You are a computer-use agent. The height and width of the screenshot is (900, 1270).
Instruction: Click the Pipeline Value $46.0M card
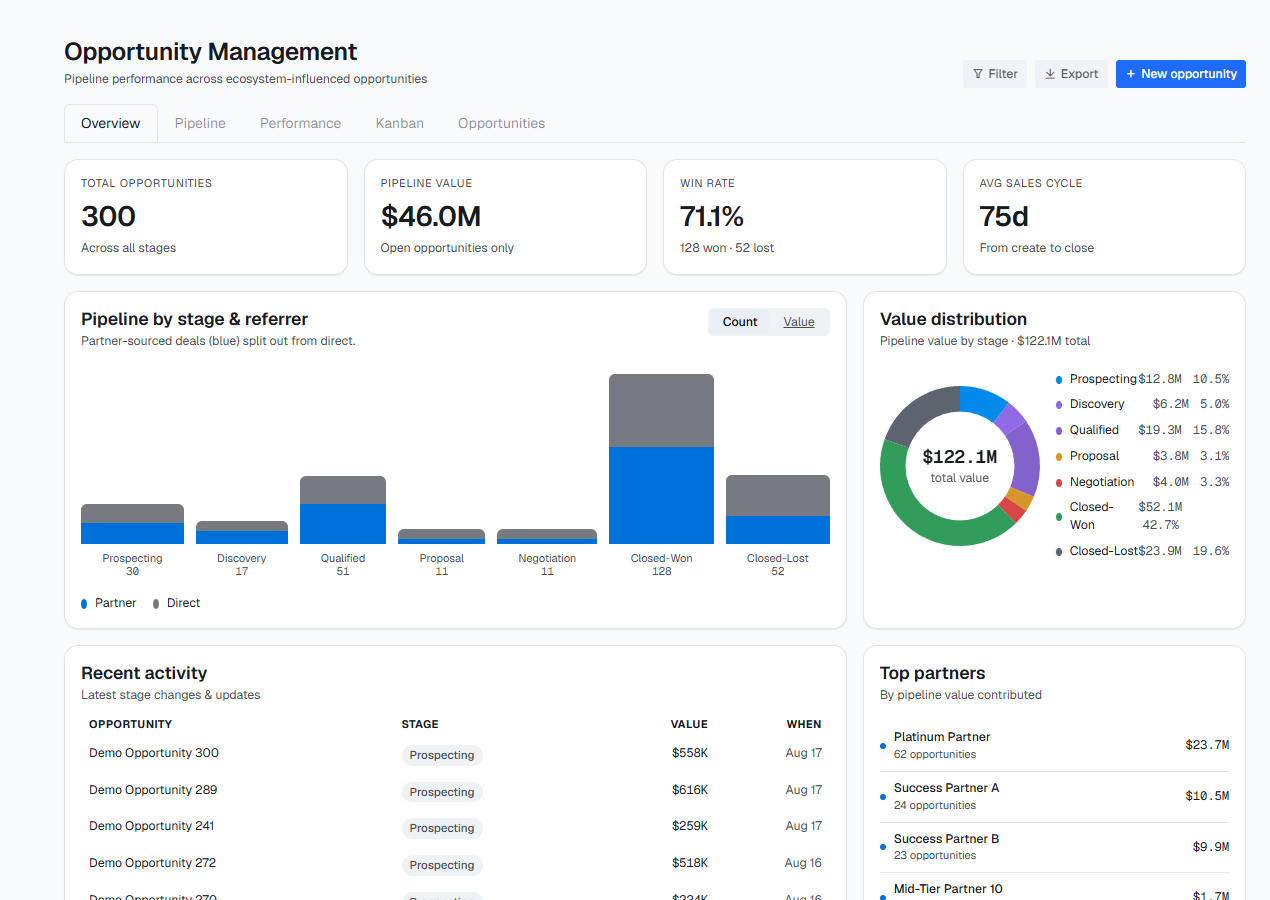(505, 217)
